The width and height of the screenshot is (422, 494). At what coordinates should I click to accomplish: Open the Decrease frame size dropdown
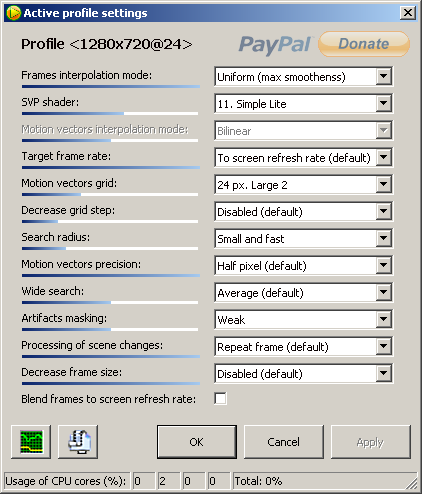[x=303, y=374]
